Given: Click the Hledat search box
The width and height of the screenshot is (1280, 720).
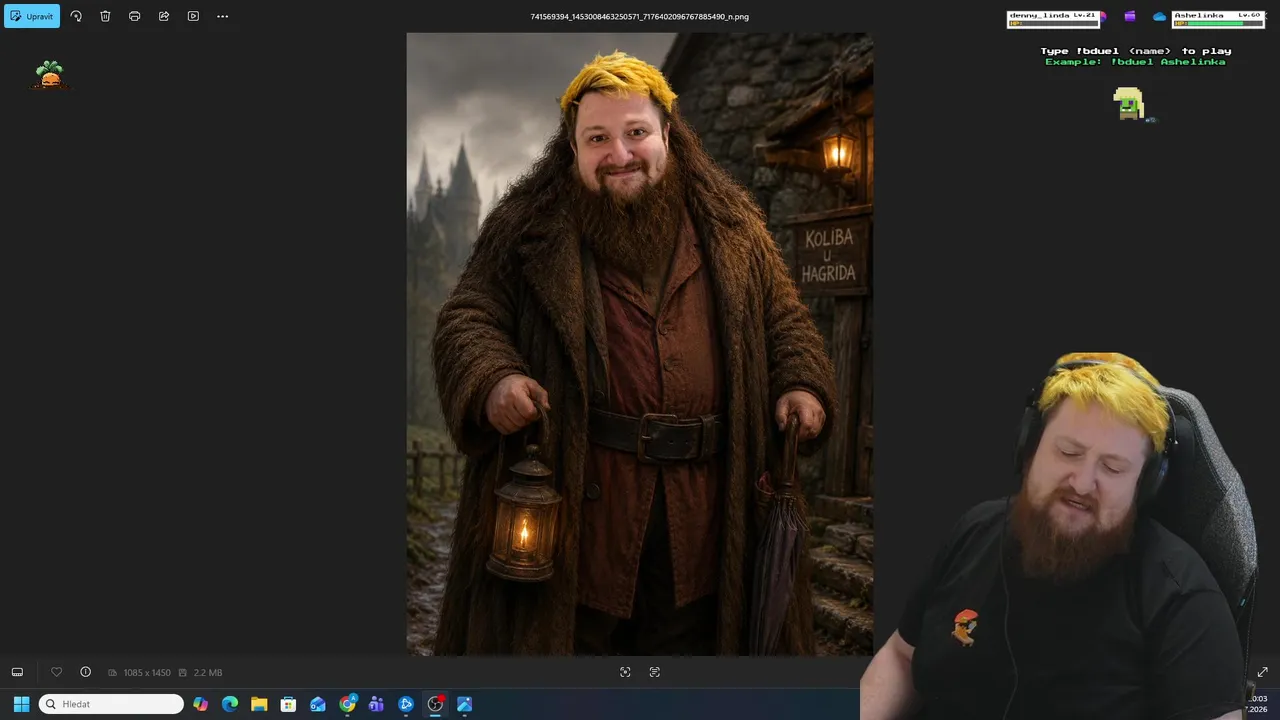Looking at the screenshot, I should pyautogui.click(x=111, y=704).
